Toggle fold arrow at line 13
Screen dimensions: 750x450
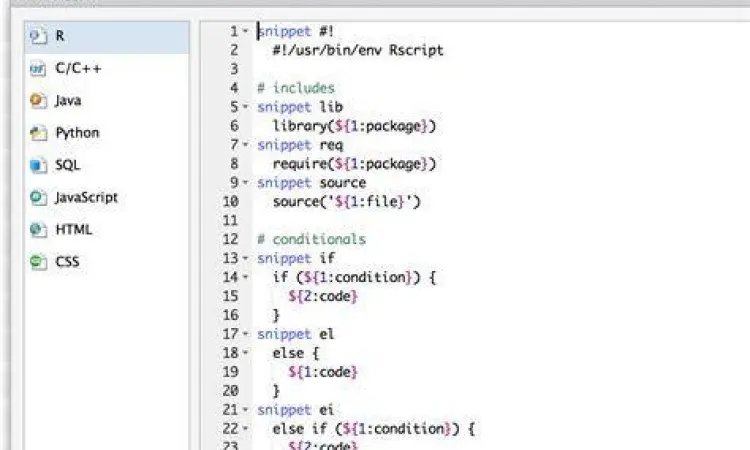(245, 258)
